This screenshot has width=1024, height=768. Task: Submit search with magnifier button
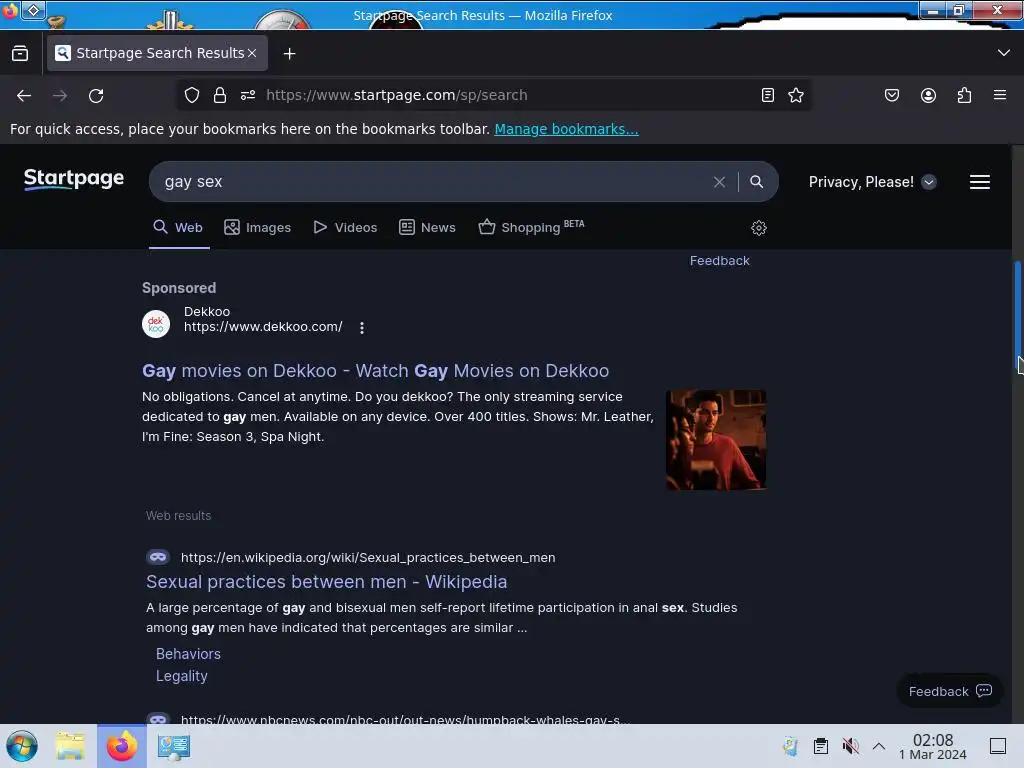pos(756,182)
